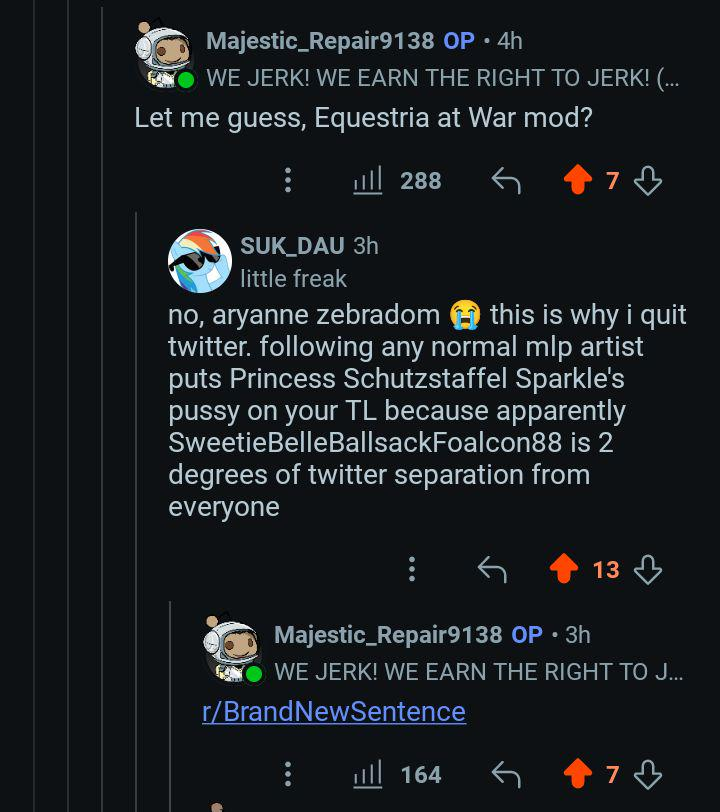
Task: Downvote the Equestria at War mod comment
Action: (648, 181)
